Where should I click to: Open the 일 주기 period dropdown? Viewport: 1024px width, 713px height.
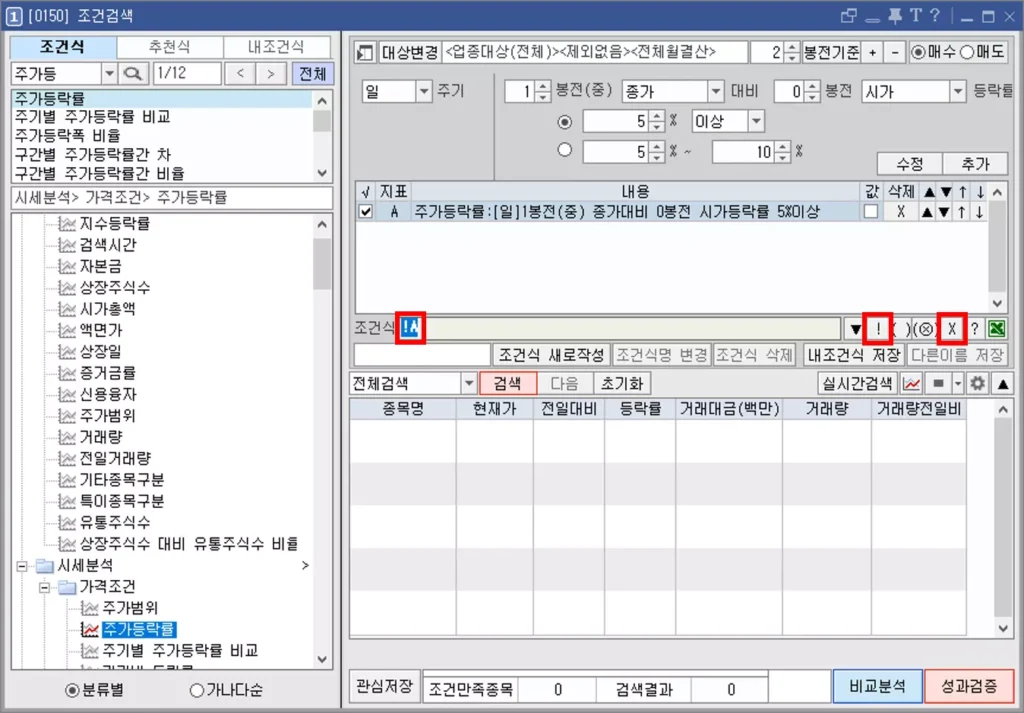tap(424, 91)
